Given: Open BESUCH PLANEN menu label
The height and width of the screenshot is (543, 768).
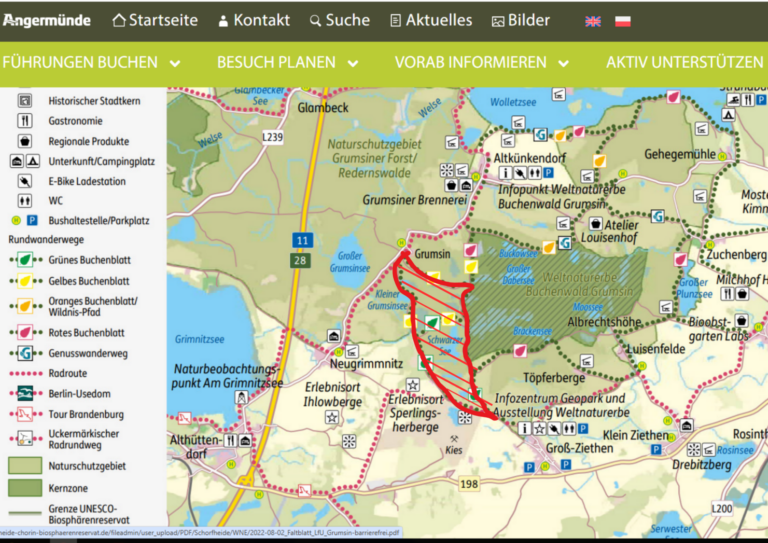Looking at the screenshot, I should click(276, 62).
